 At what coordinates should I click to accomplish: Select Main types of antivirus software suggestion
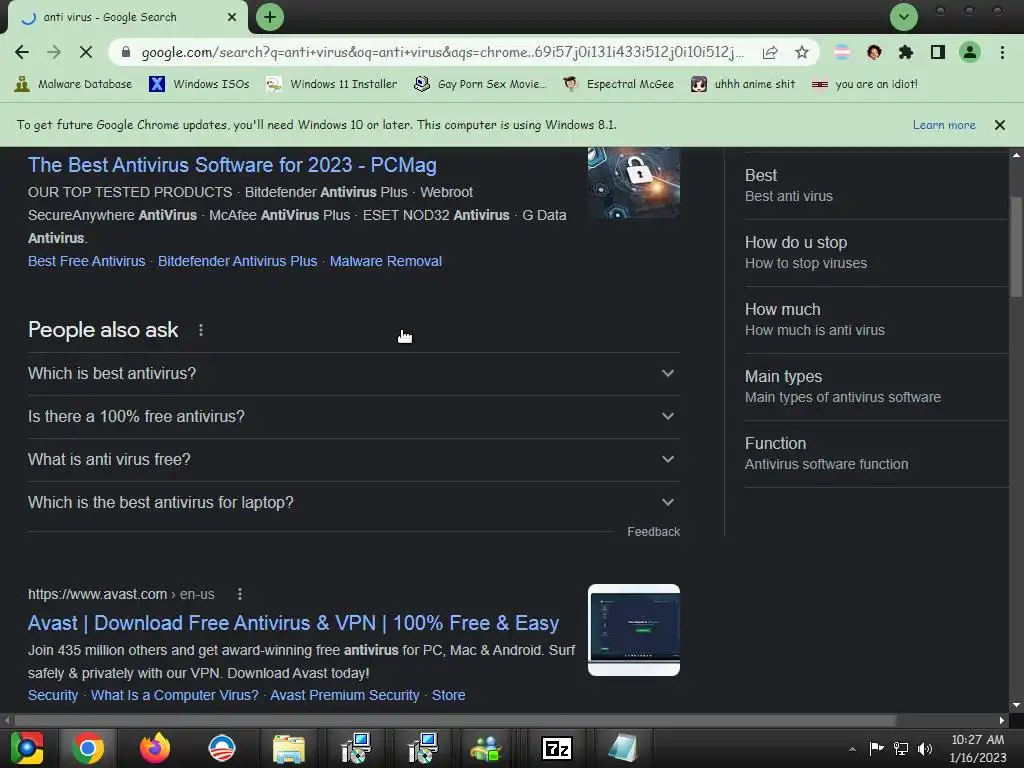[876, 387]
